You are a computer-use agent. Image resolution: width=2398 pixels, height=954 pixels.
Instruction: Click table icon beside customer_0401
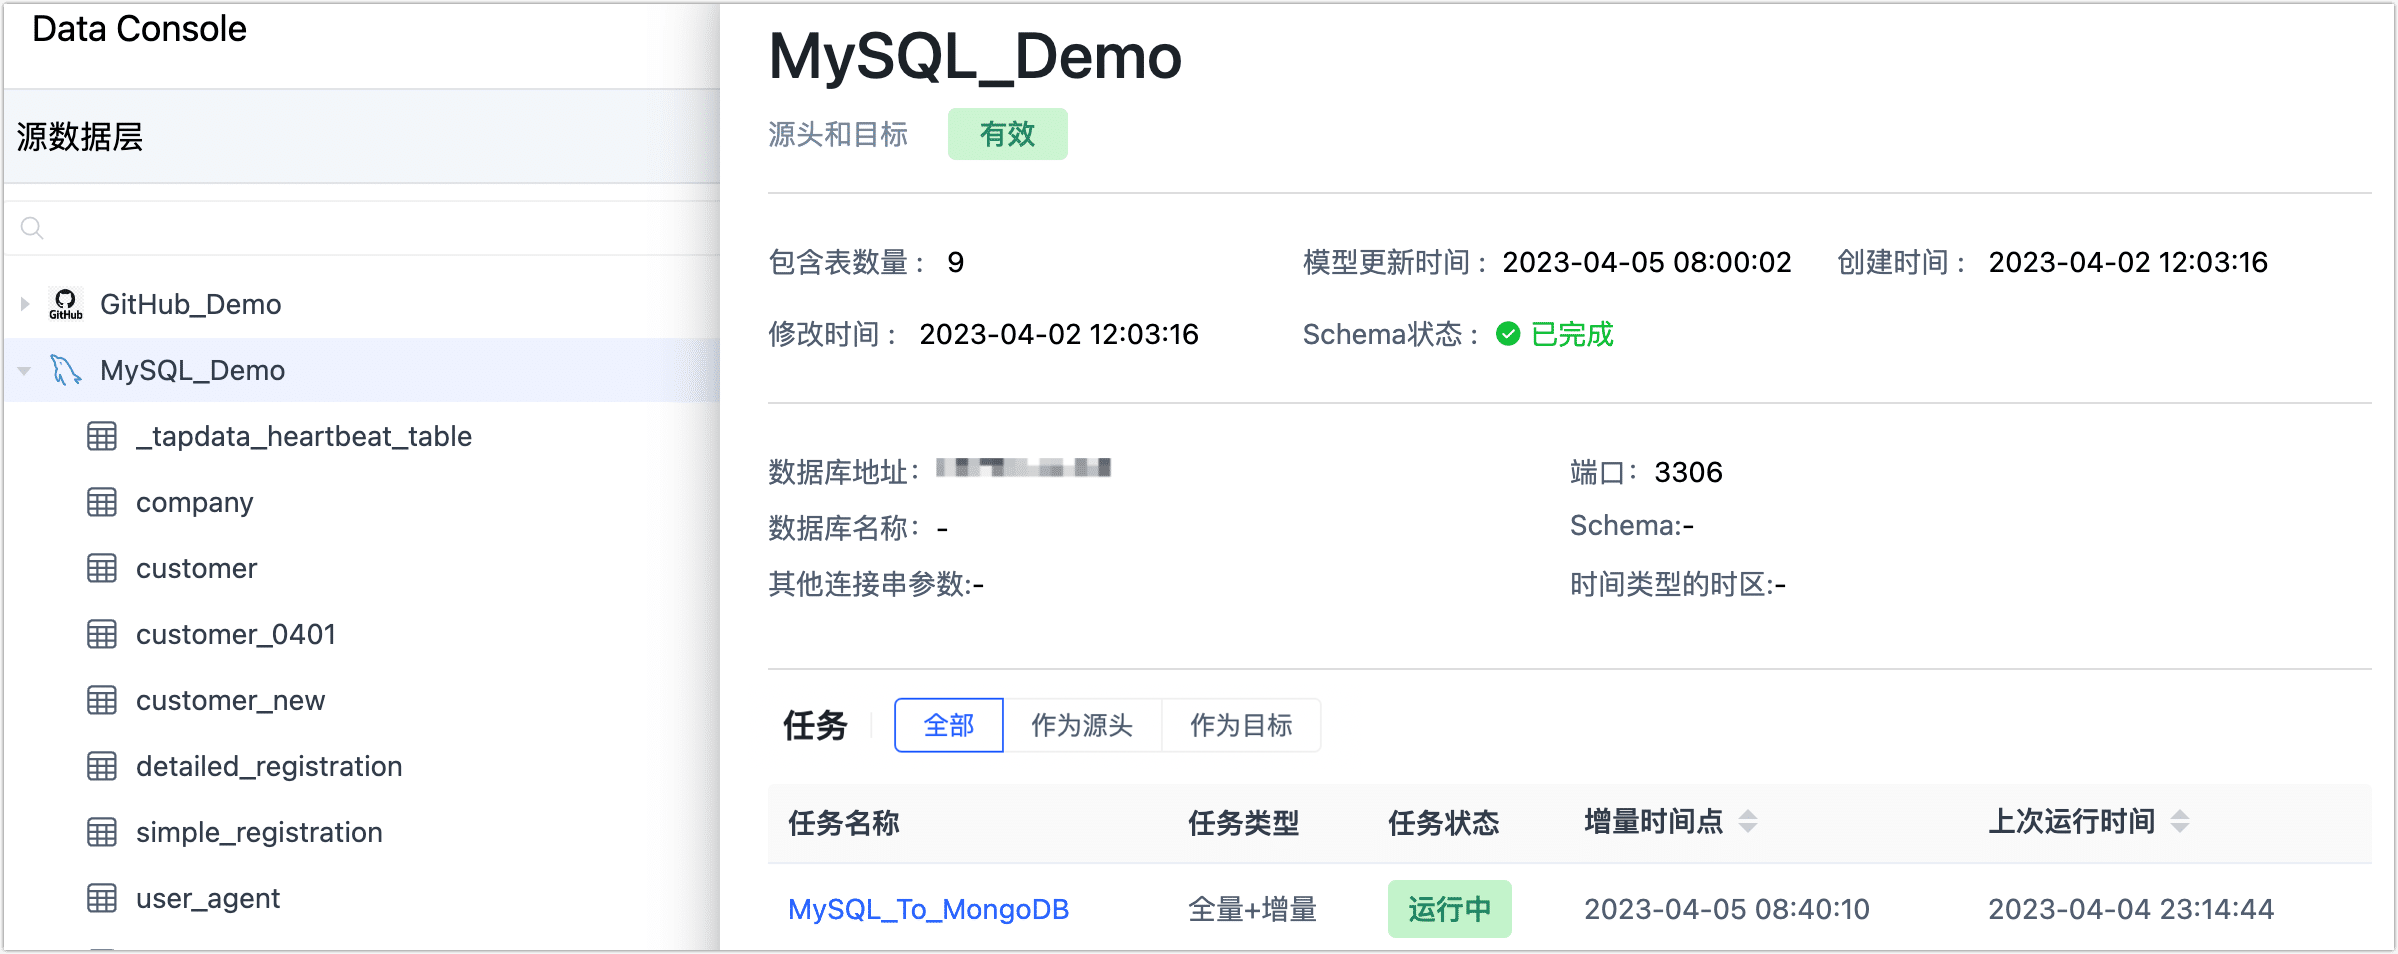coord(102,634)
